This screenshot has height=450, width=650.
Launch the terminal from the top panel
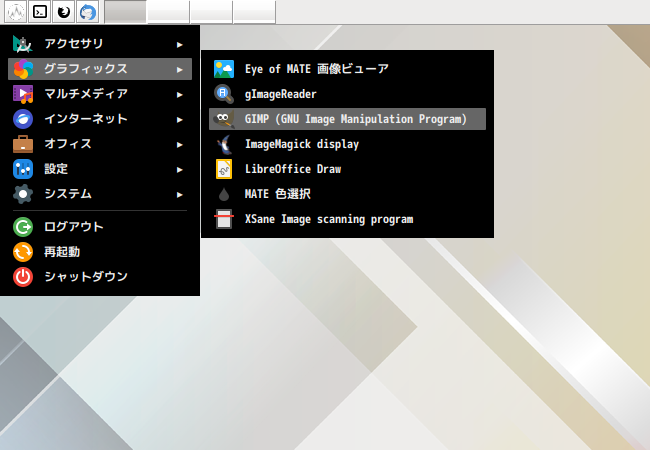(x=40, y=12)
